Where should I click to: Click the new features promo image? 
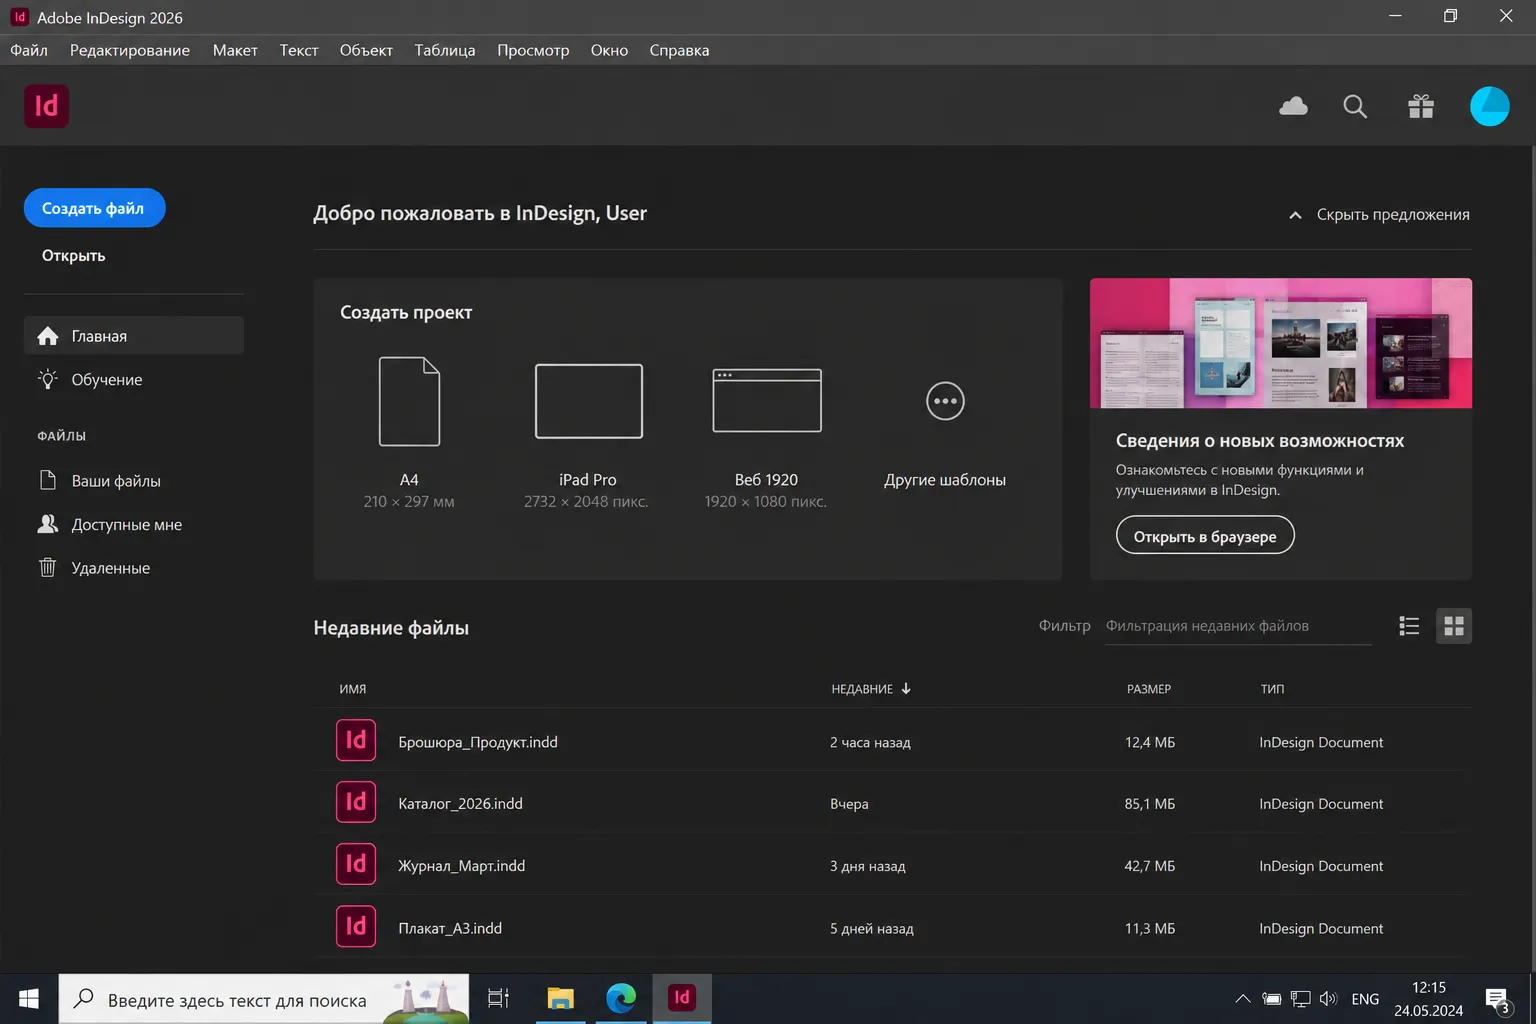click(1281, 343)
